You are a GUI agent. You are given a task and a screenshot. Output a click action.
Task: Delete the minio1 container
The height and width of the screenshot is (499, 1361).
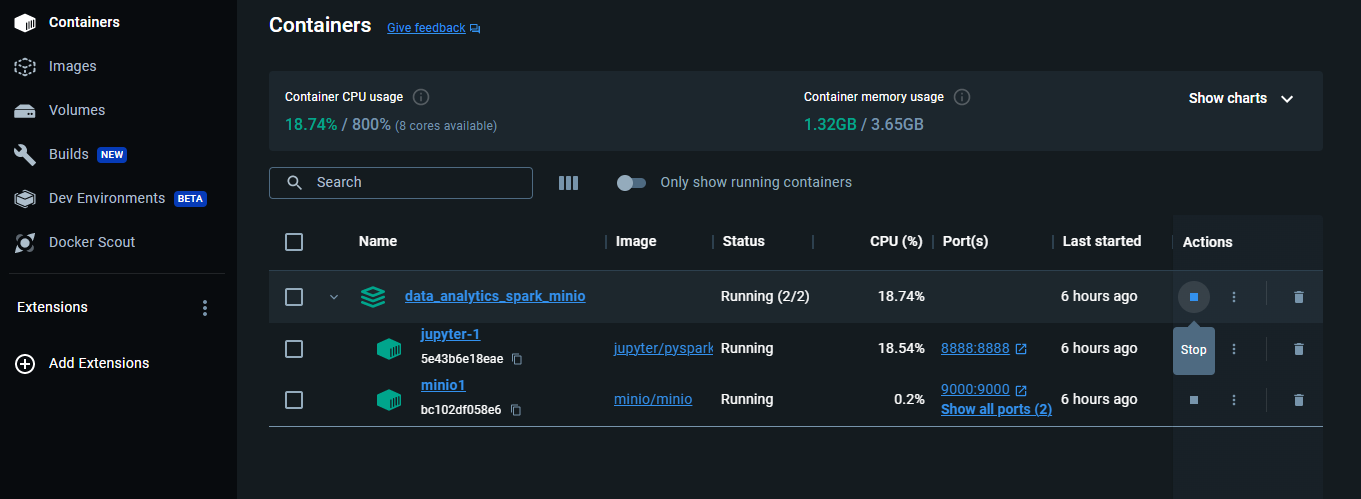coord(1298,400)
